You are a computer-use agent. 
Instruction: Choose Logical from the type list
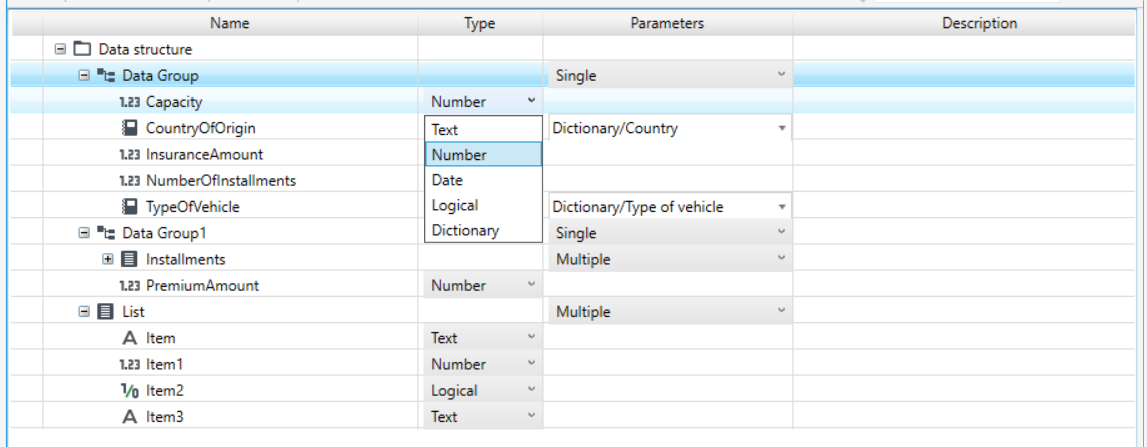pos(484,206)
